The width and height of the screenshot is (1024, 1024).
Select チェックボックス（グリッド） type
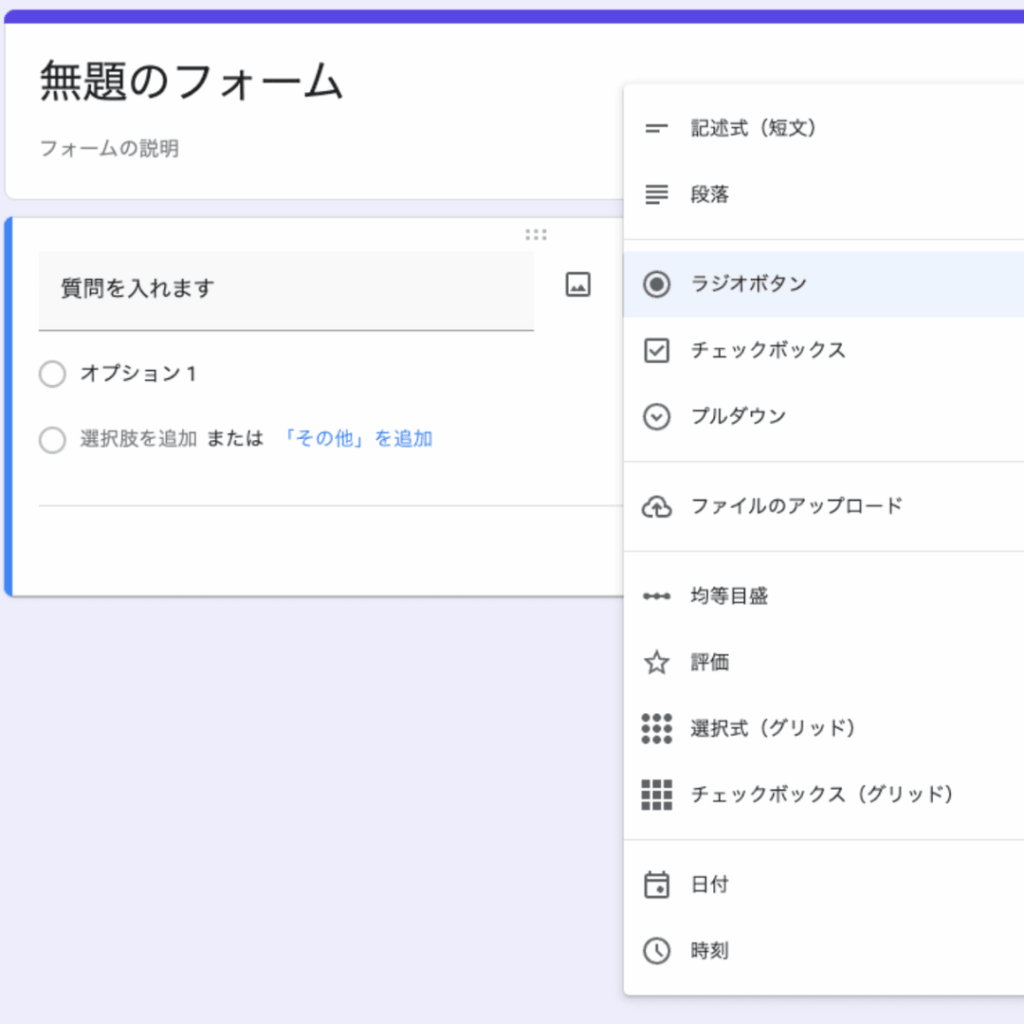tap(824, 795)
